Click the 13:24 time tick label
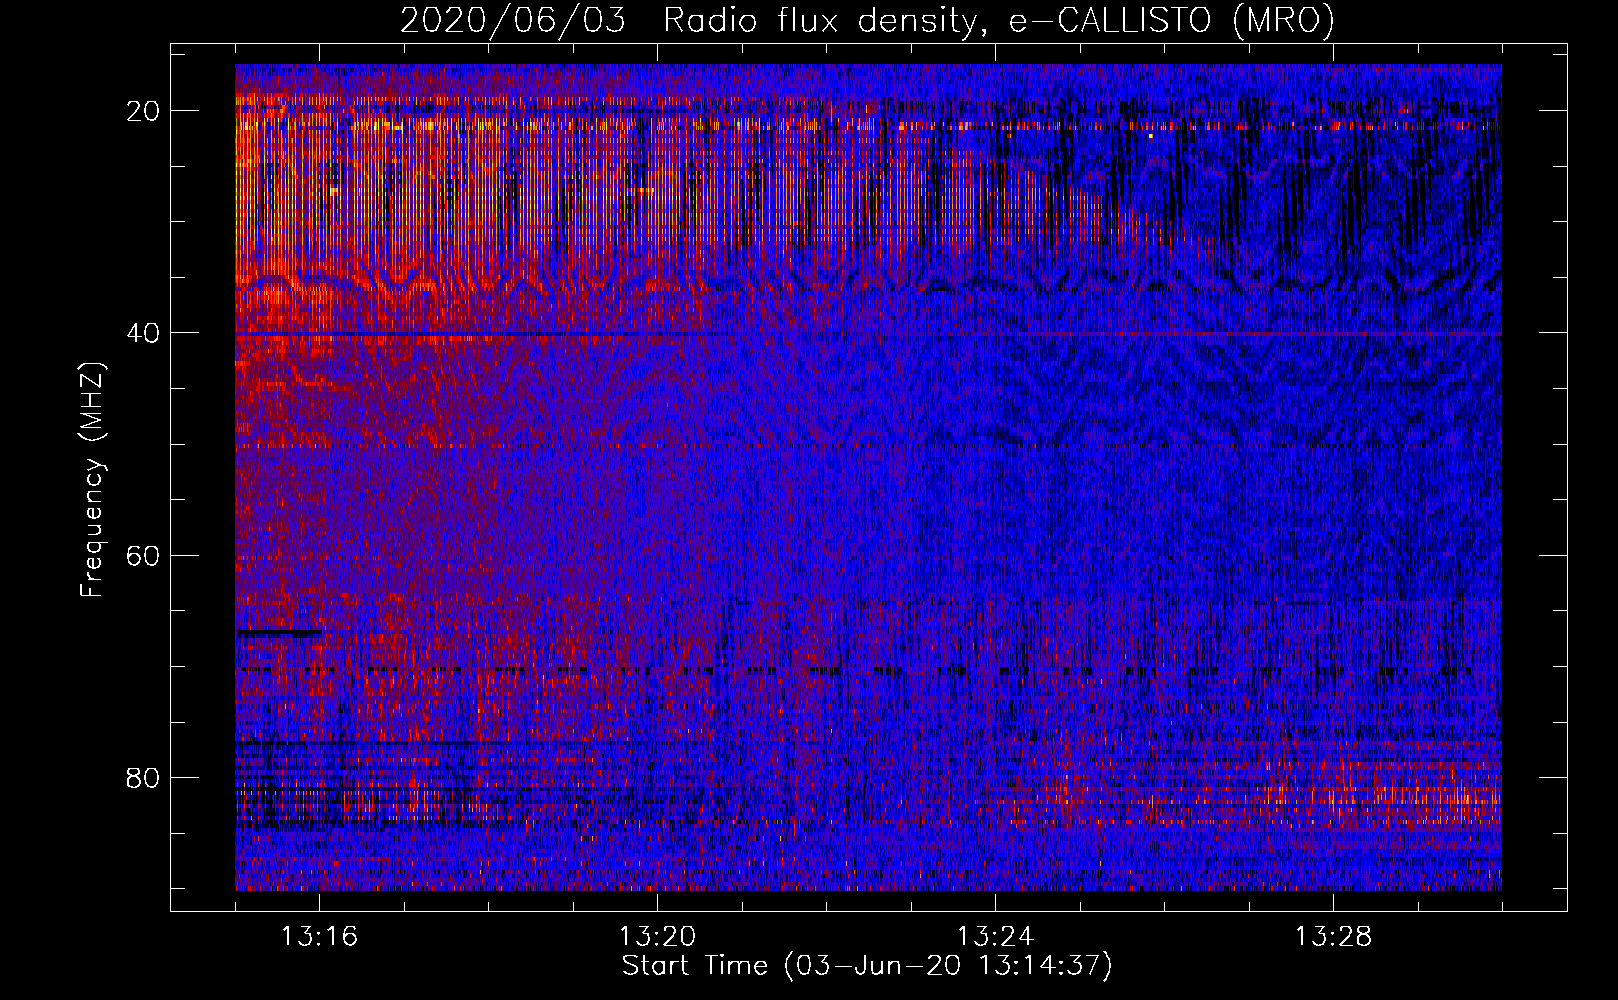 point(995,937)
